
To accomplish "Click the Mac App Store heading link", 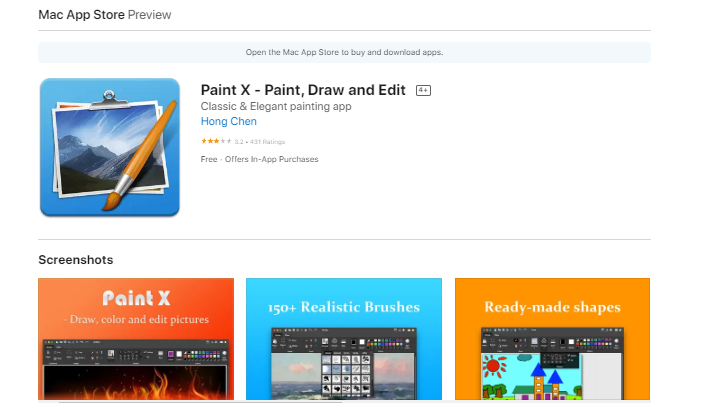I will [x=81, y=15].
